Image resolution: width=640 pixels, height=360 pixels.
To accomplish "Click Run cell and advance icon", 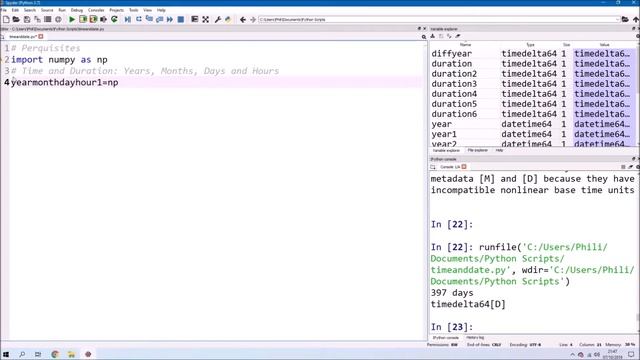I will [93, 19].
